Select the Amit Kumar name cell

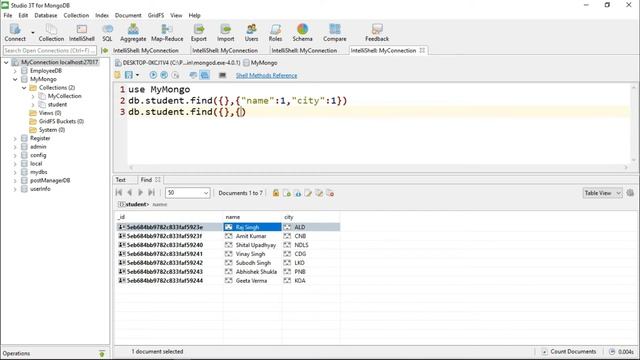click(x=251, y=236)
